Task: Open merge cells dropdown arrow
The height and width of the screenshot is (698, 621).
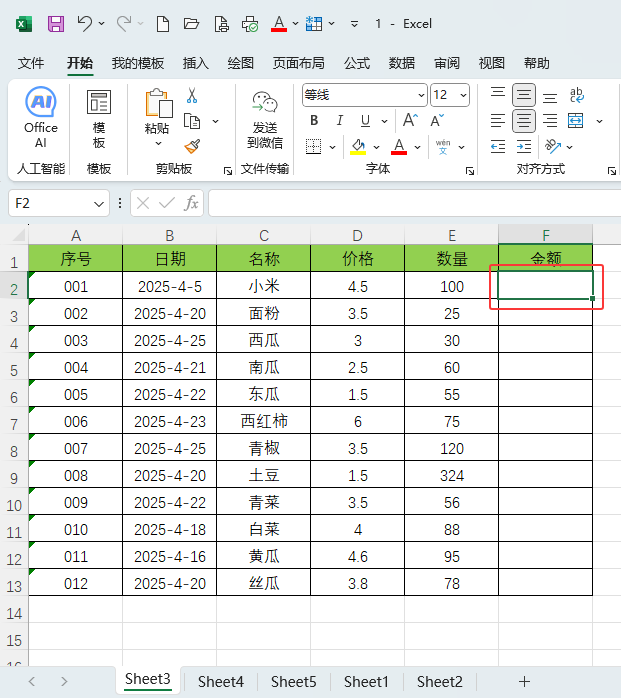Action: (600, 121)
